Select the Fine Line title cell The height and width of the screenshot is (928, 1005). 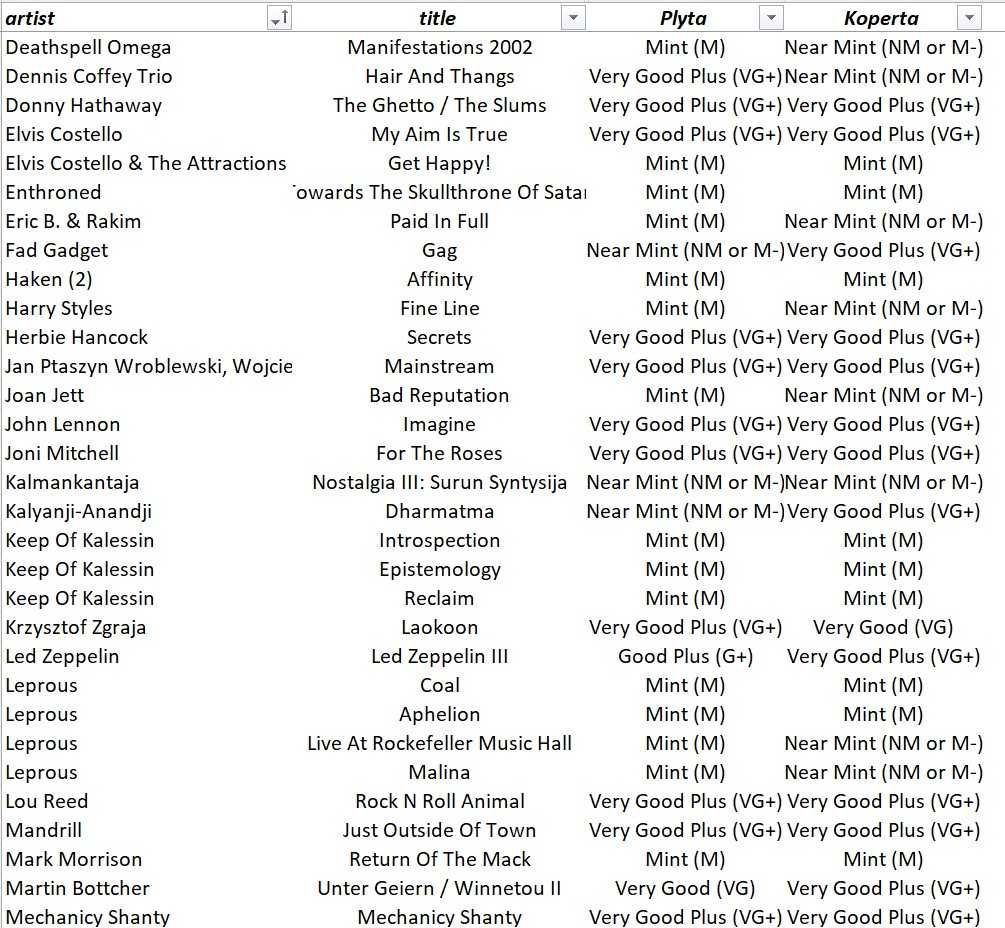coord(440,308)
